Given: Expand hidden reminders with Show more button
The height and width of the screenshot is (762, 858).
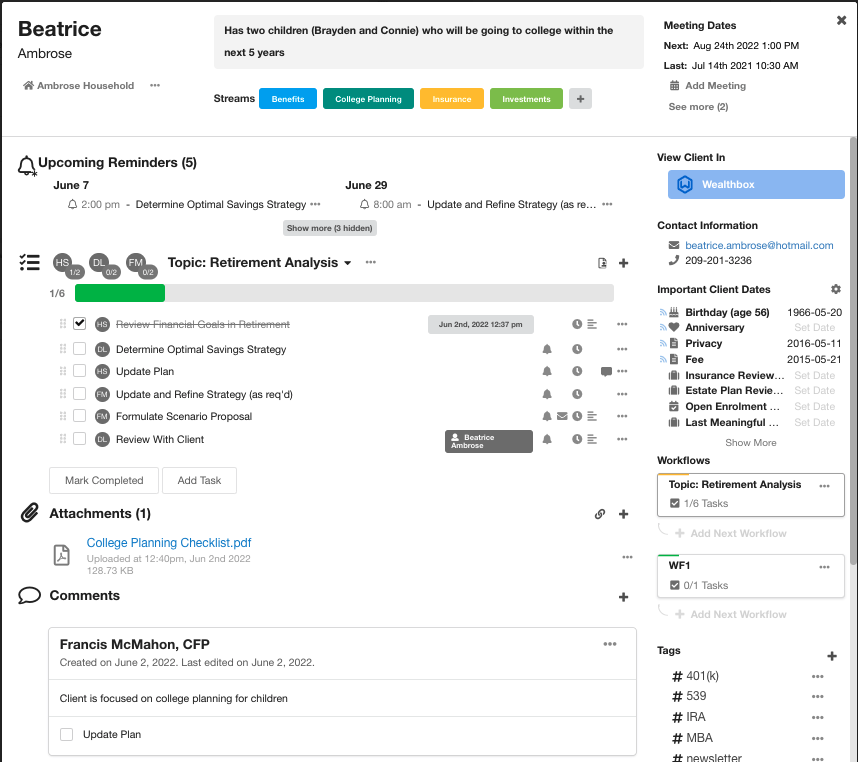Looking at the screenshot, I should 330,228.
